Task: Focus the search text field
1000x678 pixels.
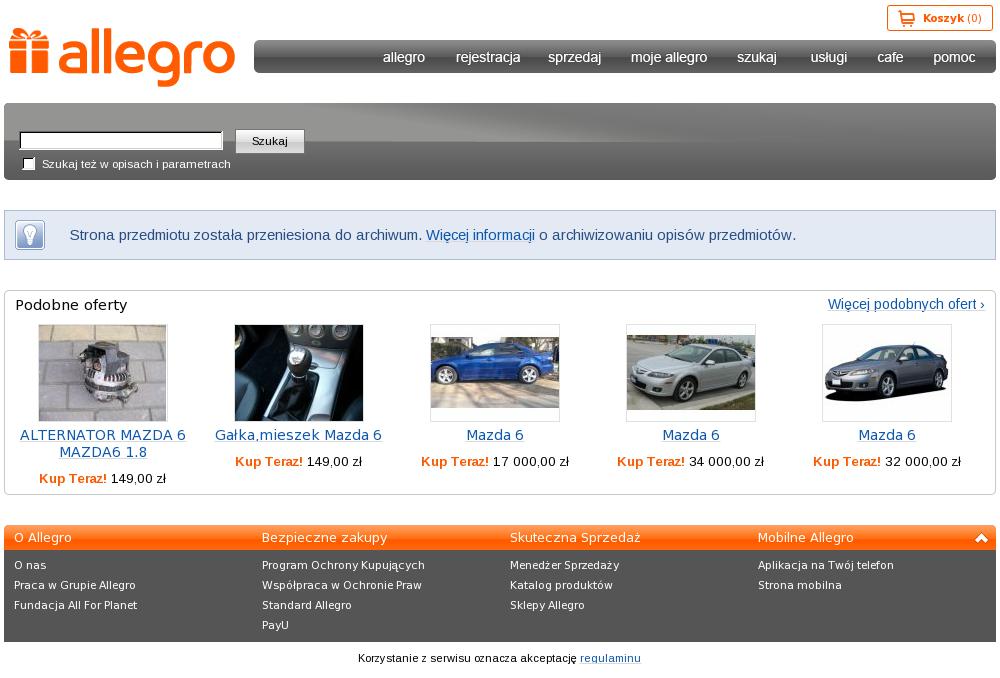Action: coord(121,140)
